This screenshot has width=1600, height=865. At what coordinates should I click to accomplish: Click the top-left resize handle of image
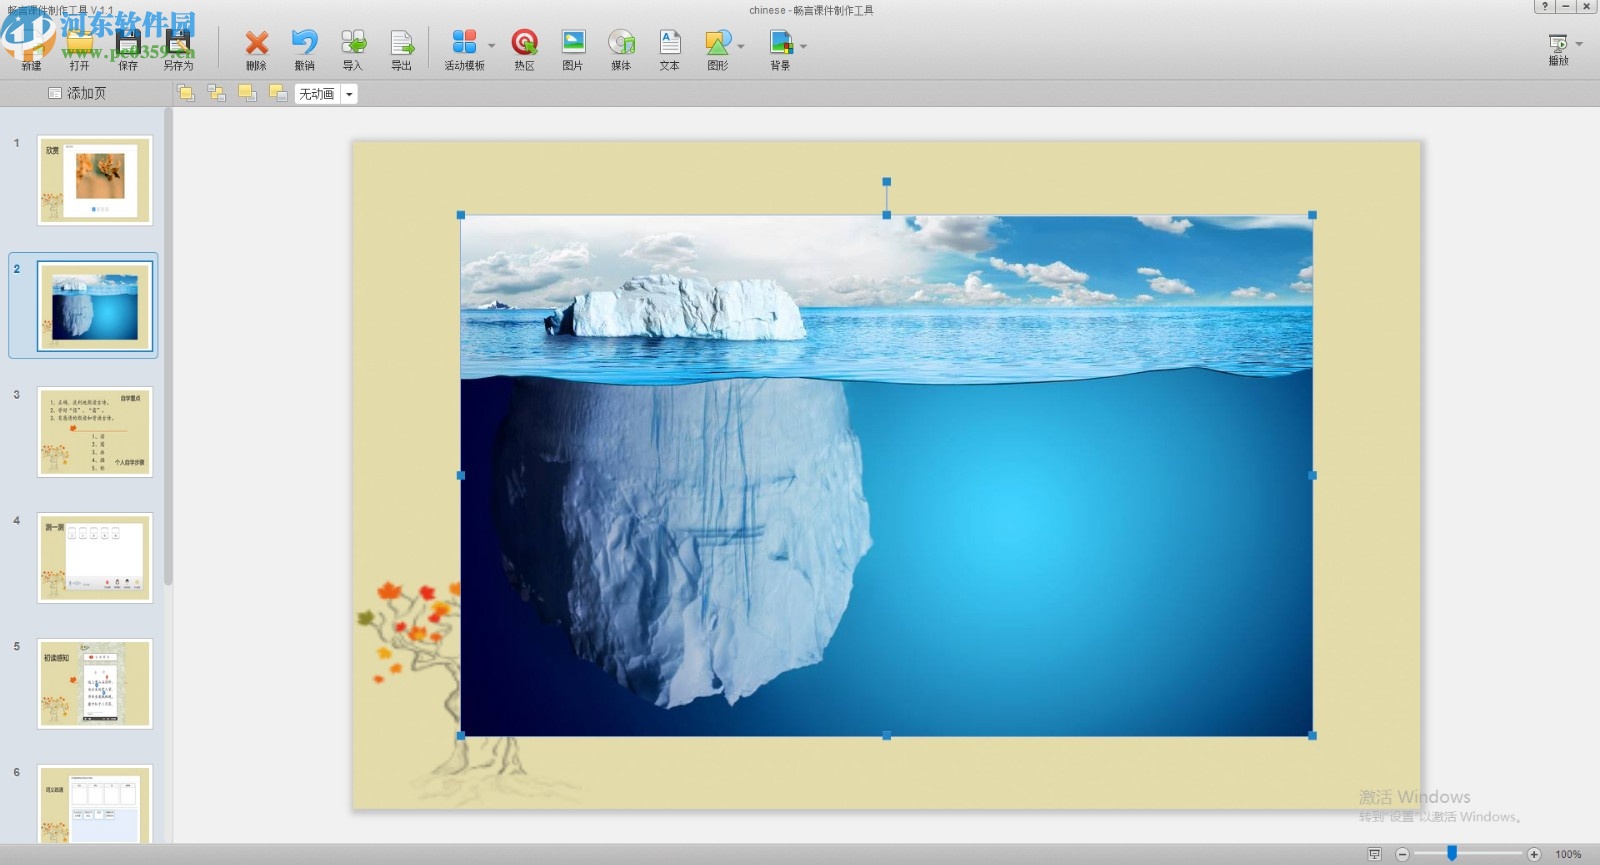pos(461,215)
